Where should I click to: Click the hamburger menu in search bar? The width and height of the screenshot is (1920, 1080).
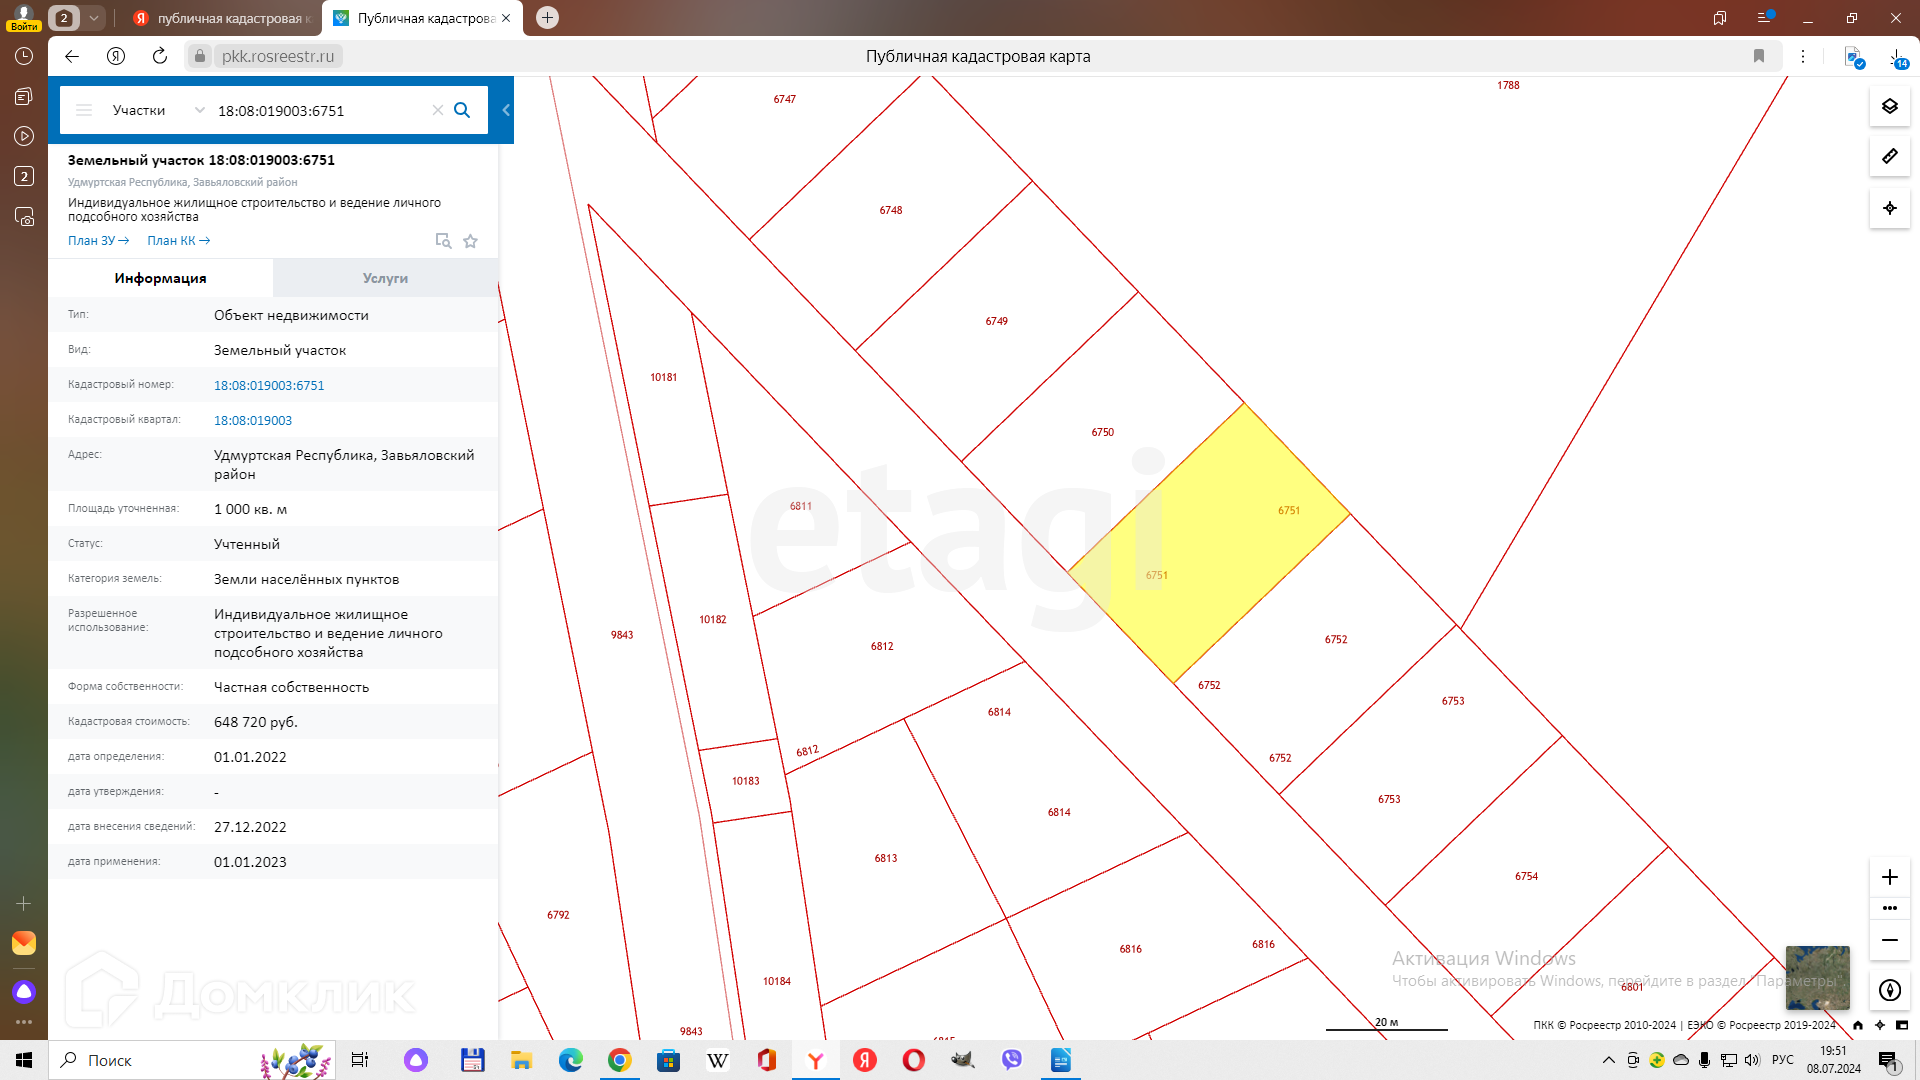pyautogui.click(x=84, y=110)
